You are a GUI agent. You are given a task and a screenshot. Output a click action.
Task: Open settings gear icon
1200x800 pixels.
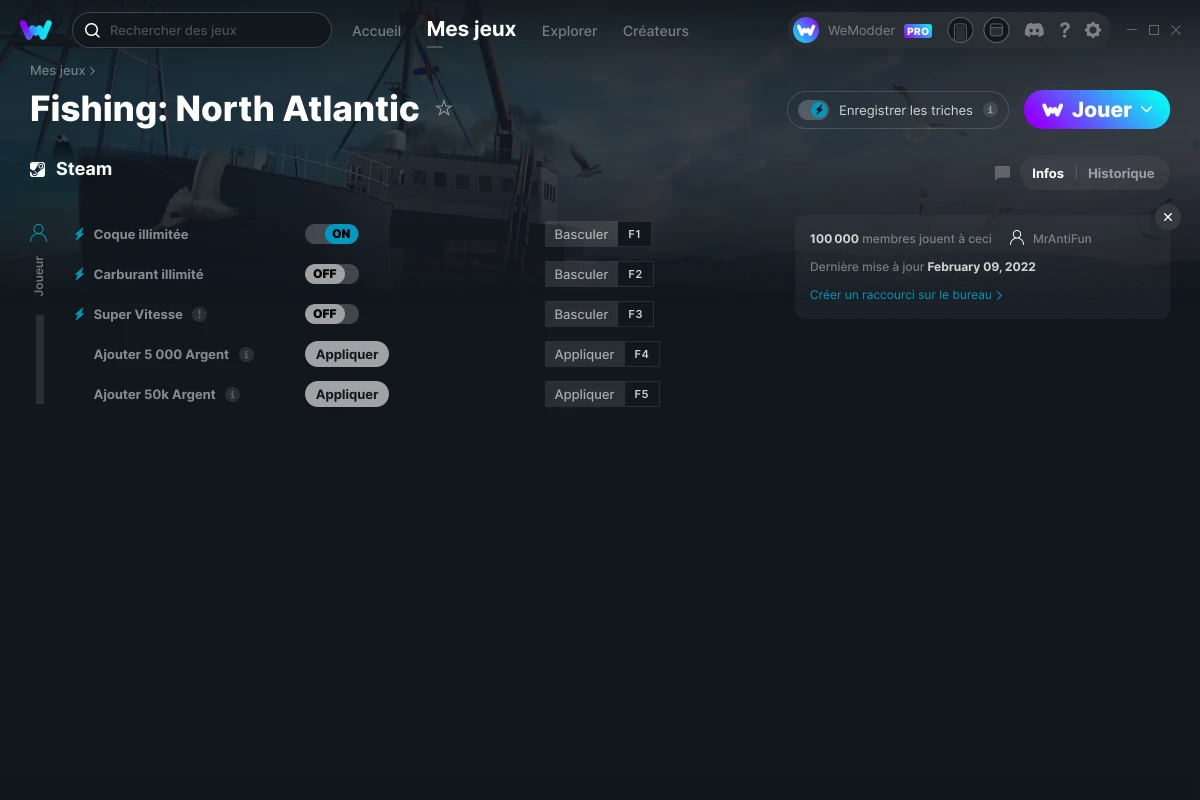coord(1093,30)
